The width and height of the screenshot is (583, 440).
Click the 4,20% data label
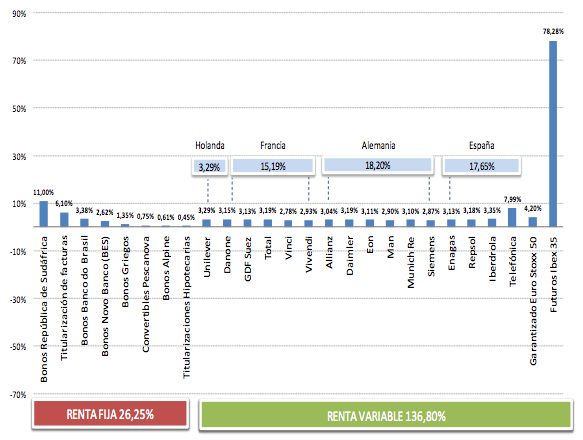(x=533, y=209)
